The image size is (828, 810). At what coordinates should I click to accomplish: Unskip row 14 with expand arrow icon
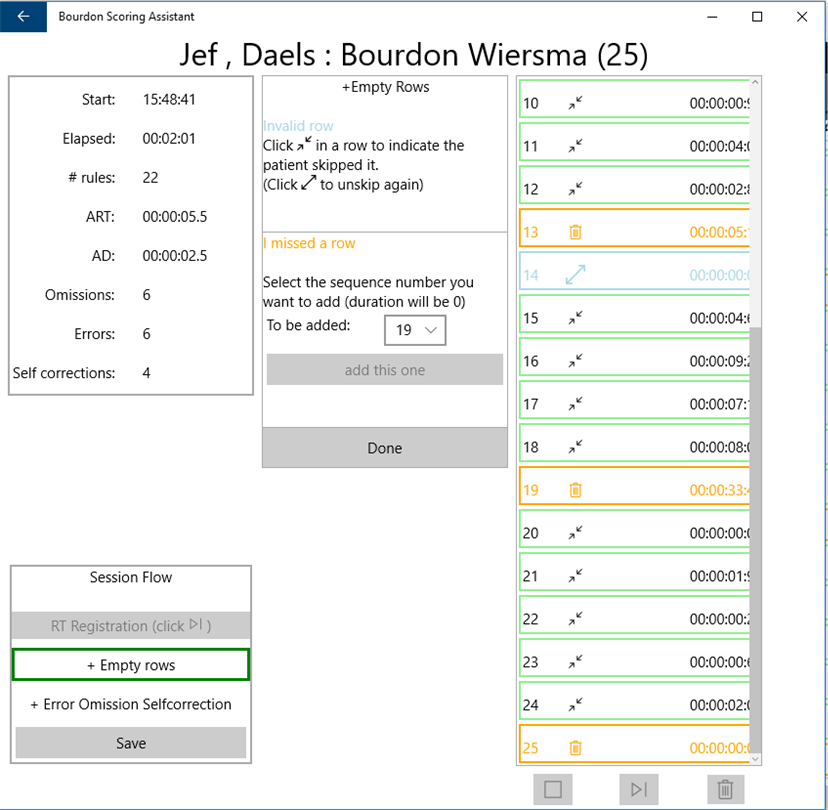[x=576, y=275]
